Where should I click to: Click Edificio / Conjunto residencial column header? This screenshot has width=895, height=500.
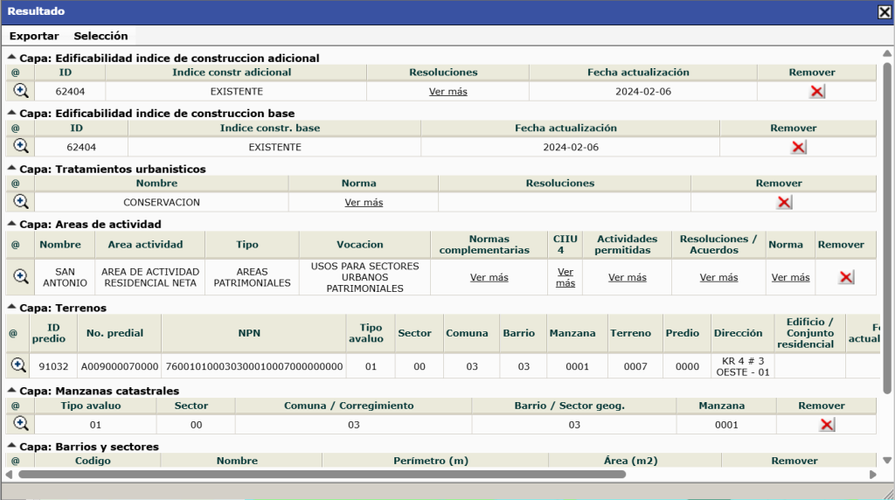coord(810,333)
